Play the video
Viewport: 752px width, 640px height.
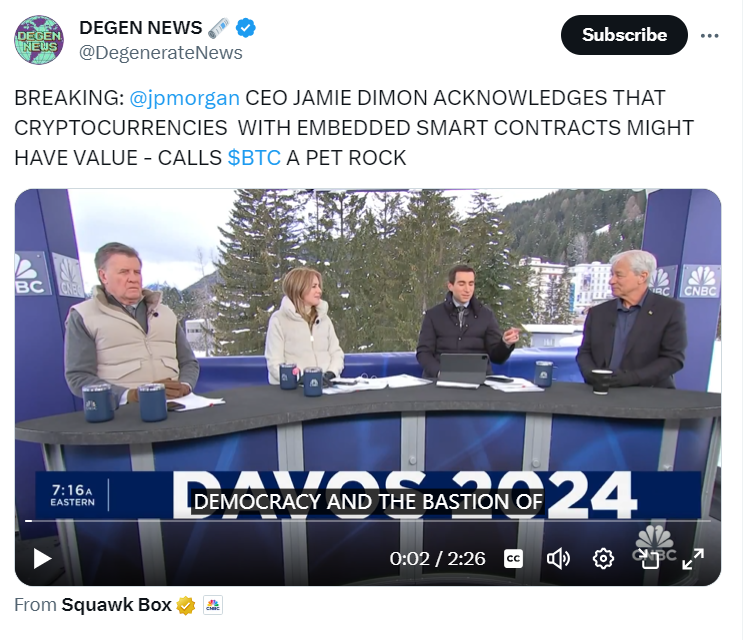42,559
